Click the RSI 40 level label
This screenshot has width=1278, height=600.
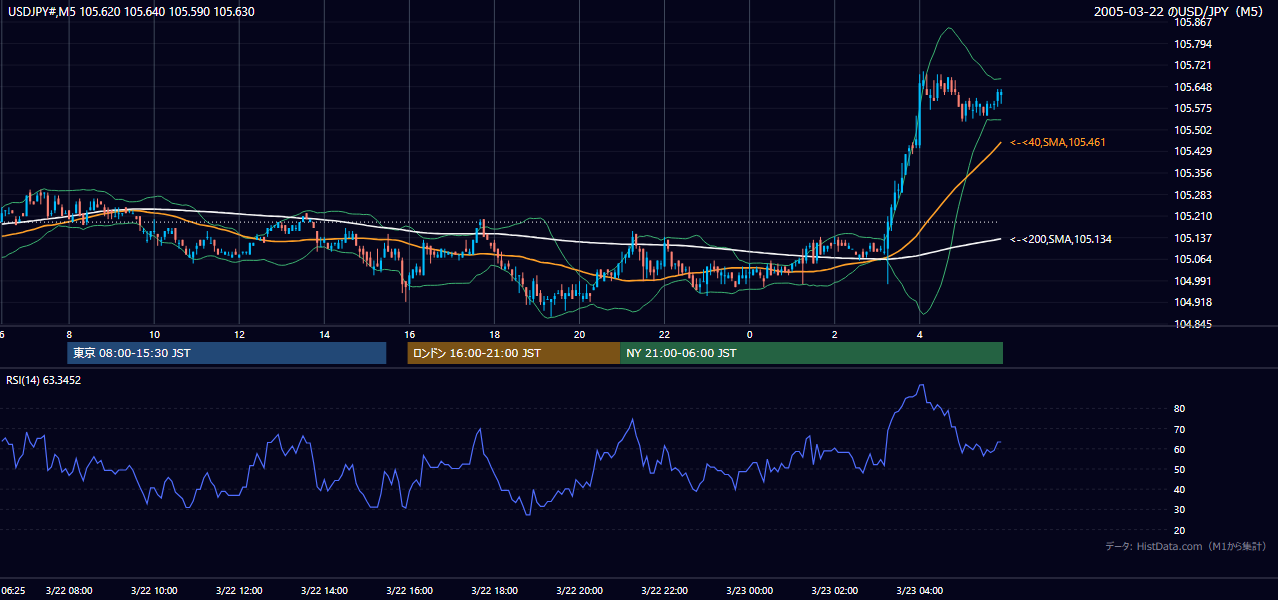tap(1180, 490)
